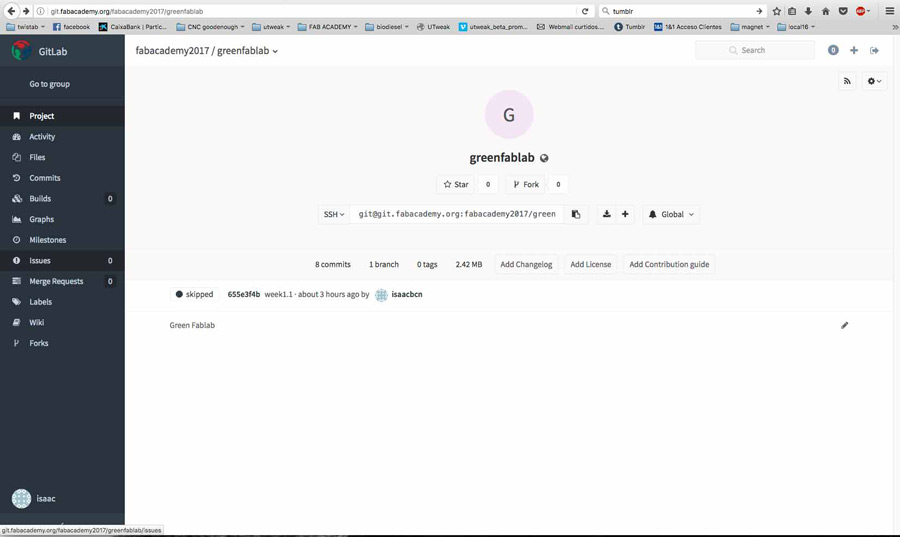Go to Merge Requests in sidebar
The width and height of the screenshot is (900, 537).
point(56,281)
